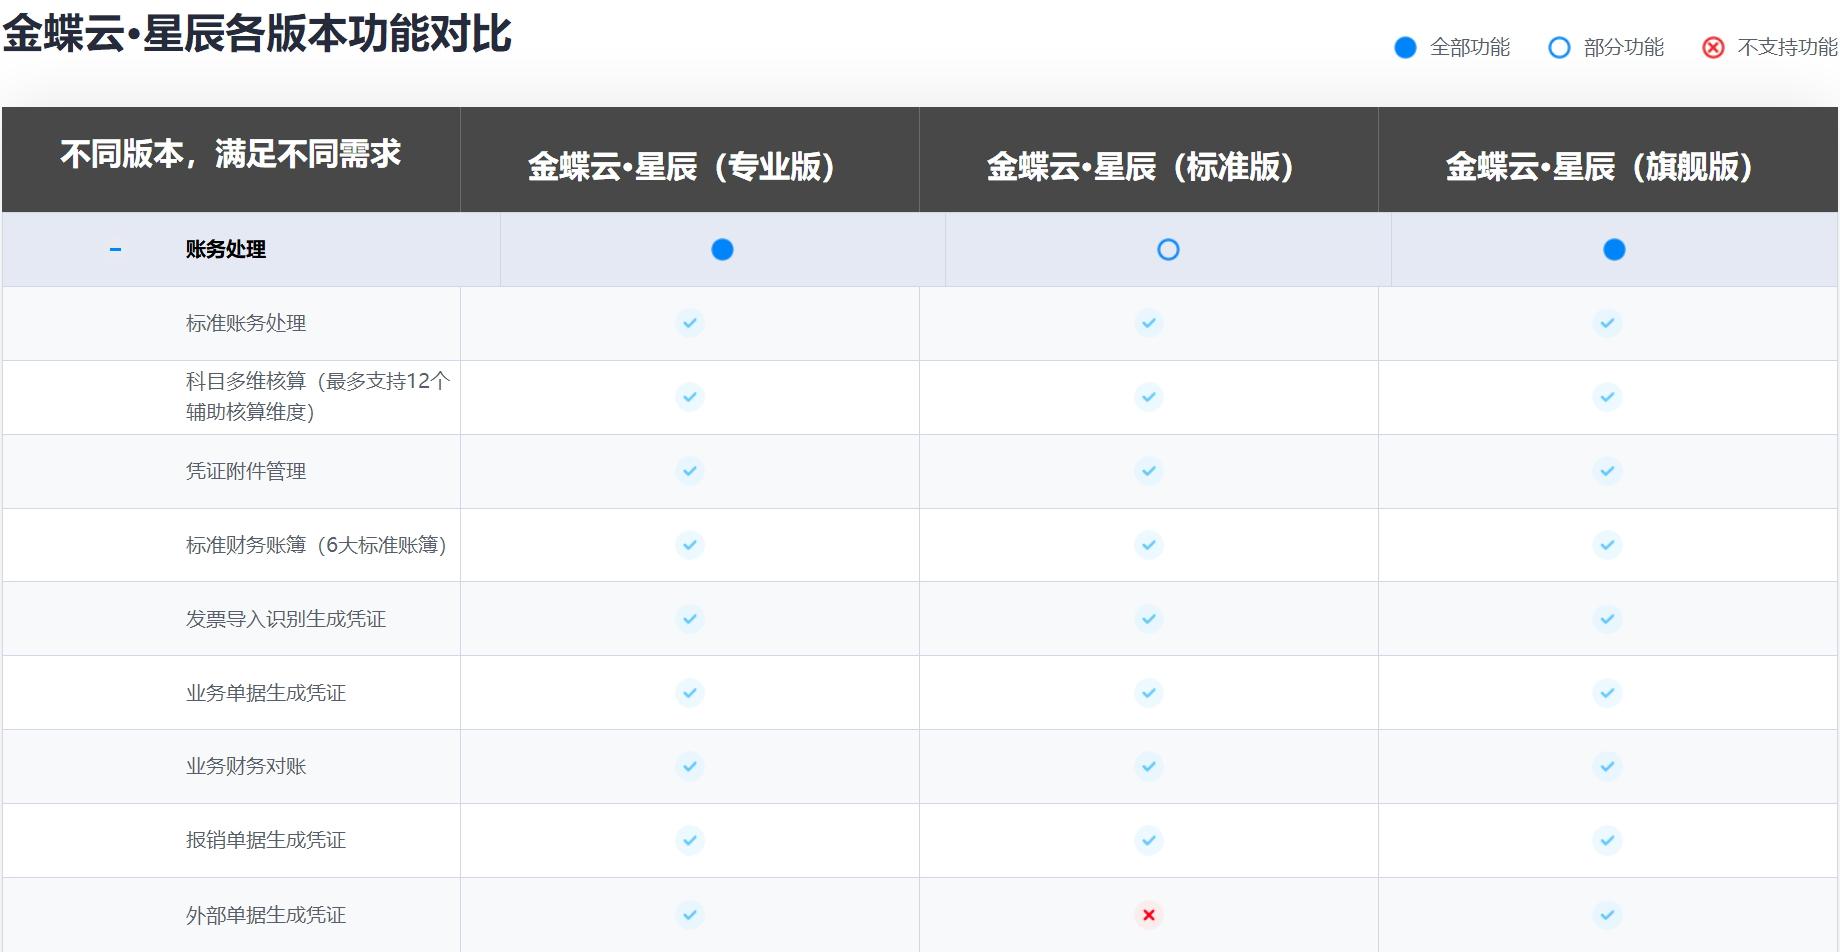Click the filled blue circle under 专业版 in 账务处理 row
Image resolution: width=1840 pixels, height=952 pixels.
tap(722, 250)
